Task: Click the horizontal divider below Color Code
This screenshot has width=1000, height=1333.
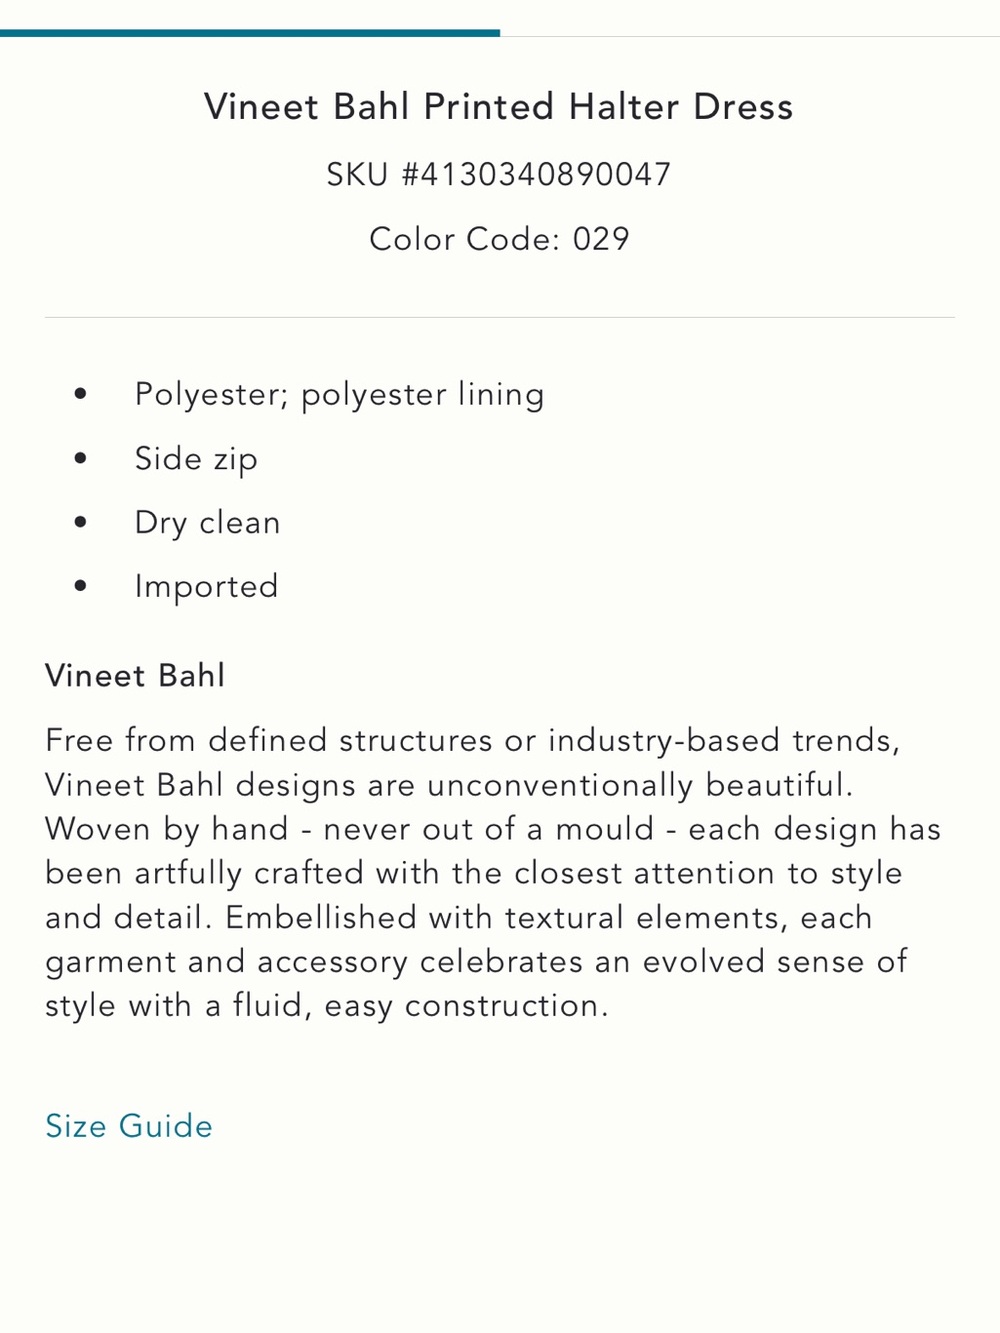Action: click(x=500, y=318)
